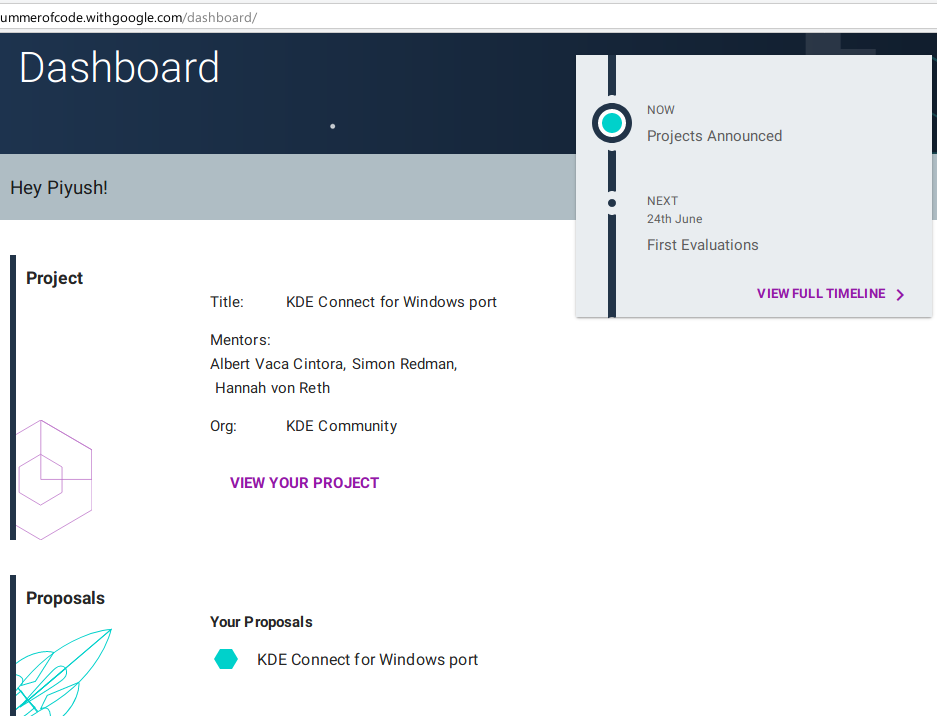Click the browser address bar URL
937x716 pixels.
point(128,17)
